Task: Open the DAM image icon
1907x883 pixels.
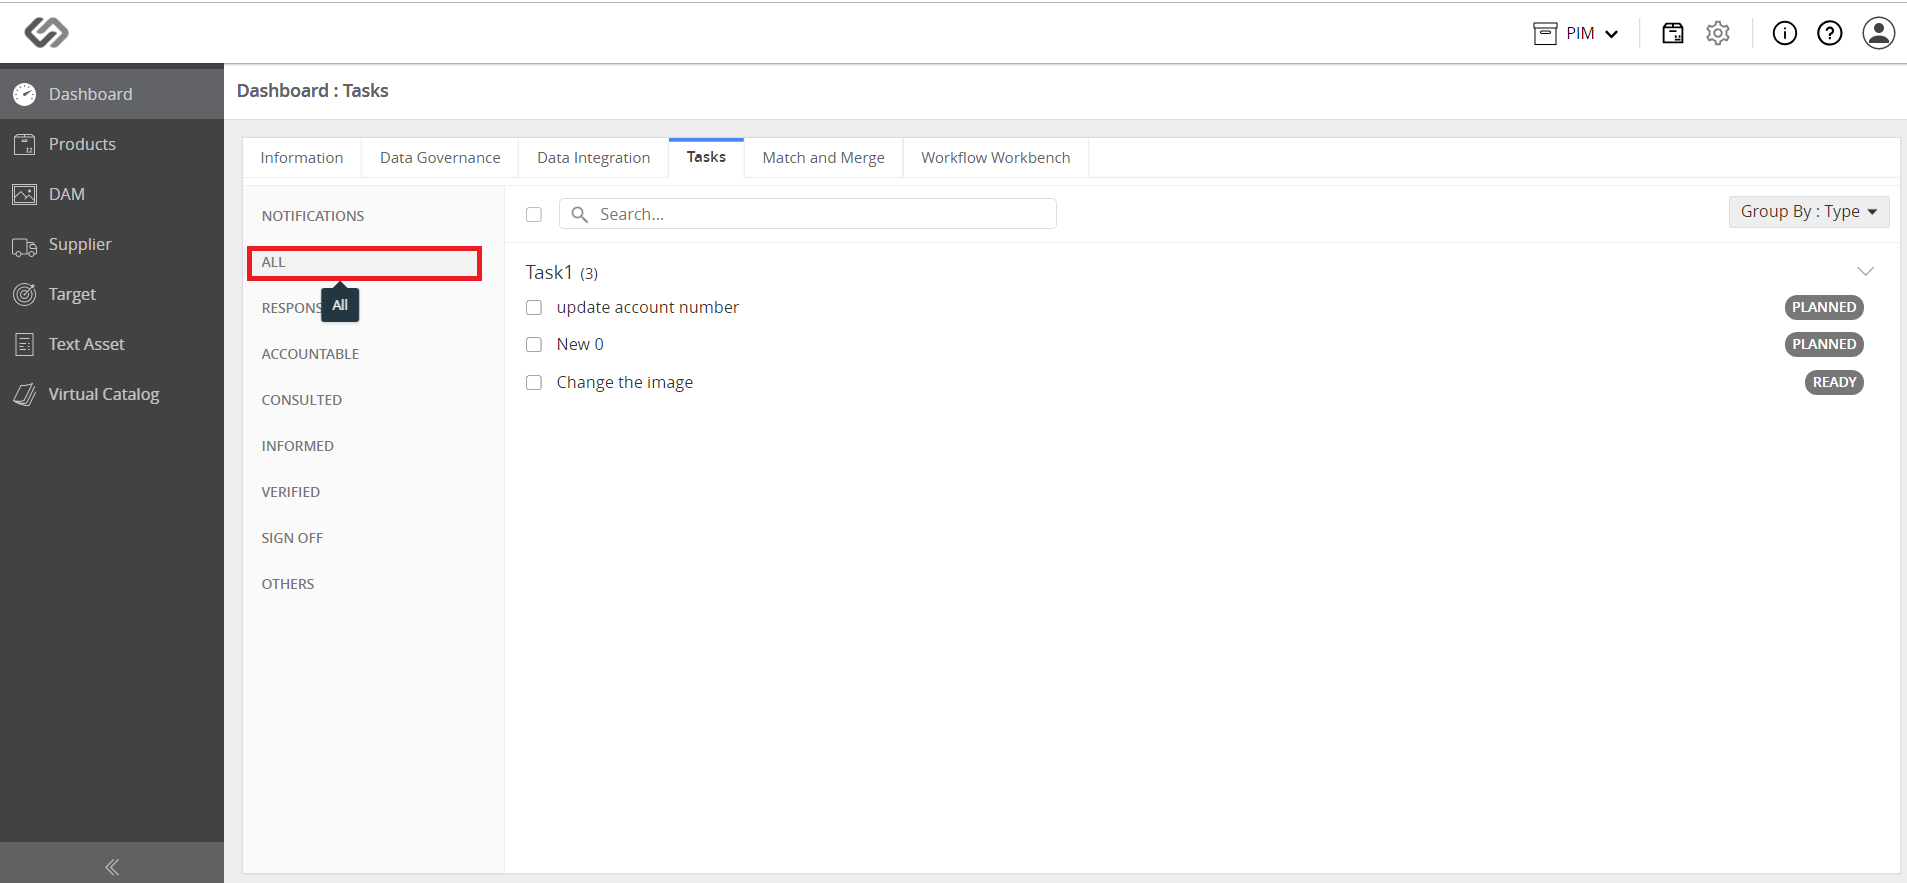Action: tap(25, 194)
